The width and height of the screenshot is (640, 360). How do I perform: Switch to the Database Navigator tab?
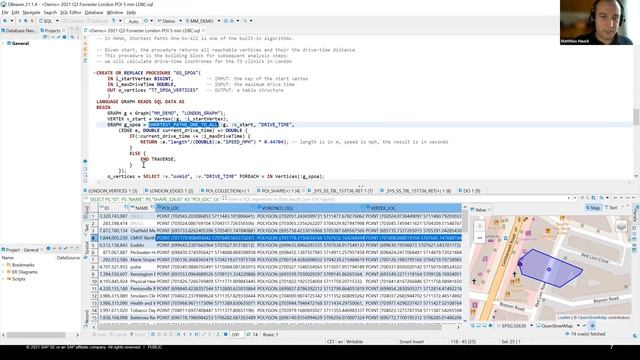18,31
